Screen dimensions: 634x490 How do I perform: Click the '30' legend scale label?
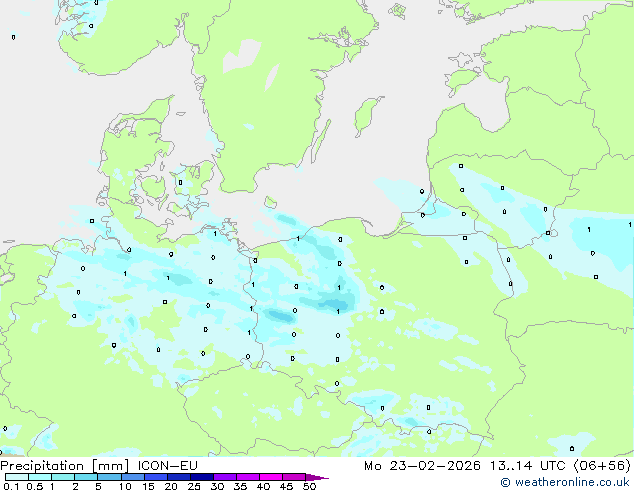(x=217, y=486)
